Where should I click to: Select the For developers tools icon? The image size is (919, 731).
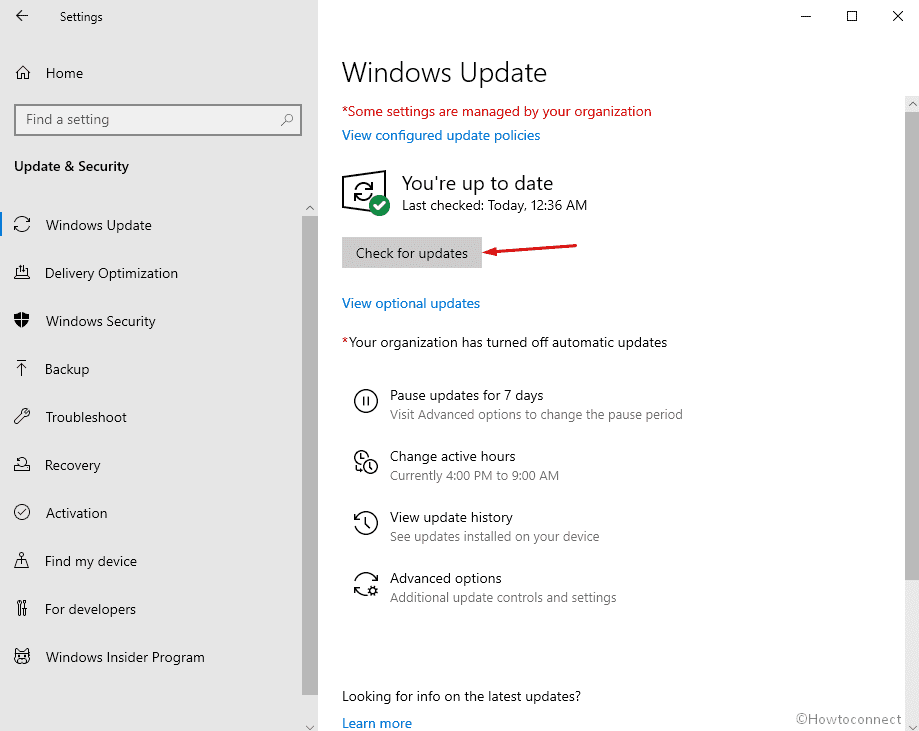(x=22, y=608)
